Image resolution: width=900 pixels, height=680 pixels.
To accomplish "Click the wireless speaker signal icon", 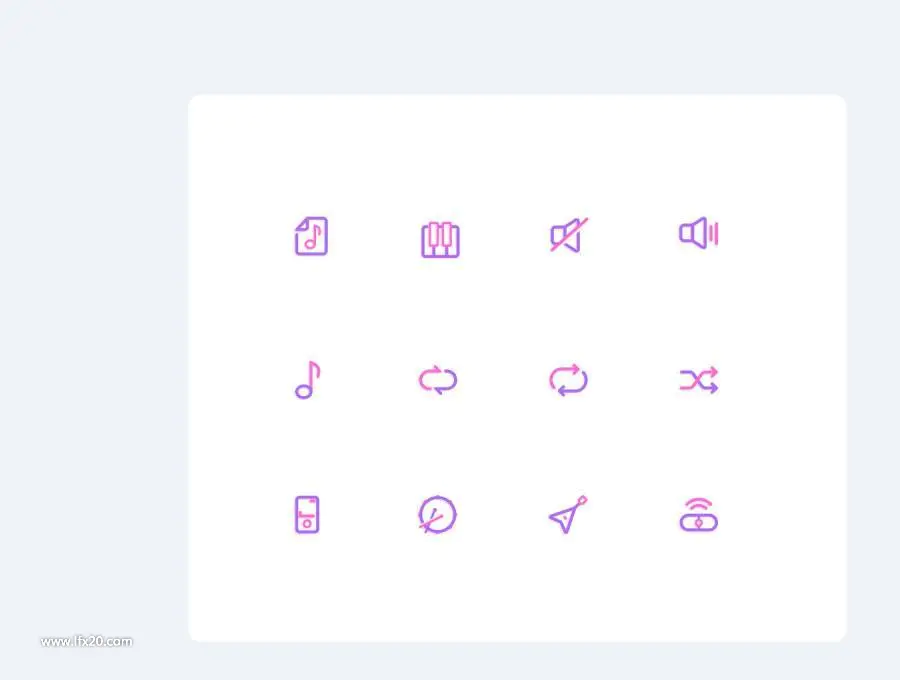I will point(699,515).
